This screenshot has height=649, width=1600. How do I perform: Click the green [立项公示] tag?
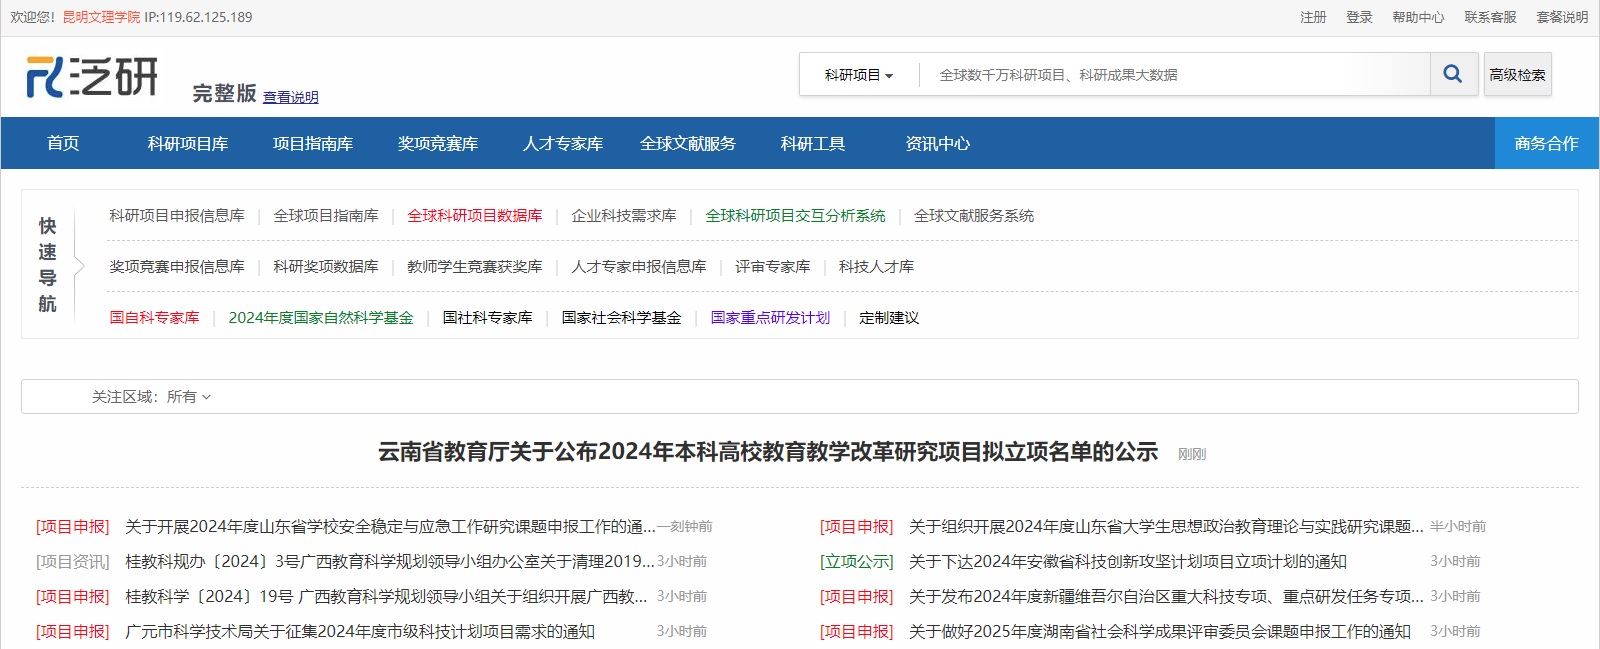857,561
